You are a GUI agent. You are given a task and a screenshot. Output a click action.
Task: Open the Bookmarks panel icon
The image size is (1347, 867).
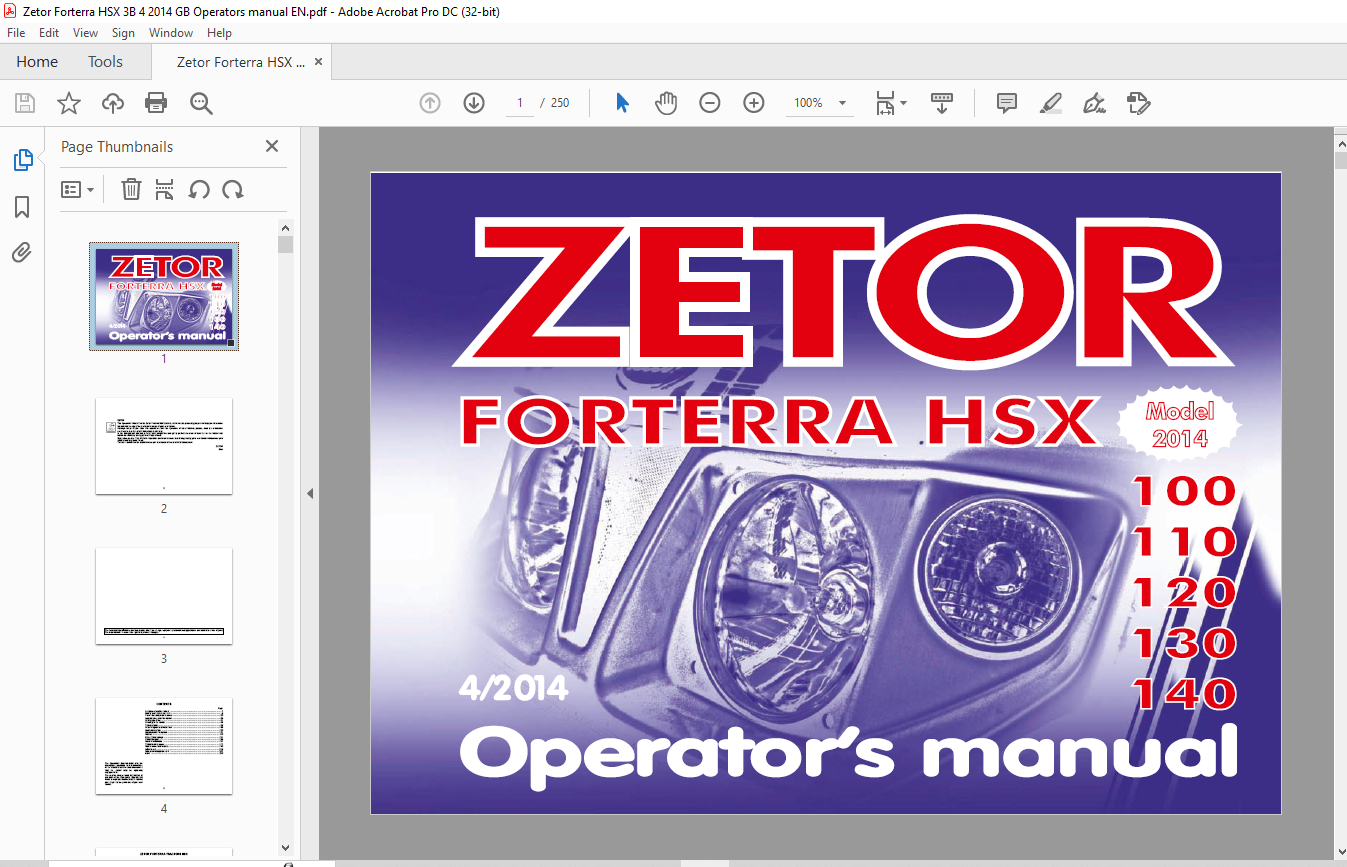(22, 207)
